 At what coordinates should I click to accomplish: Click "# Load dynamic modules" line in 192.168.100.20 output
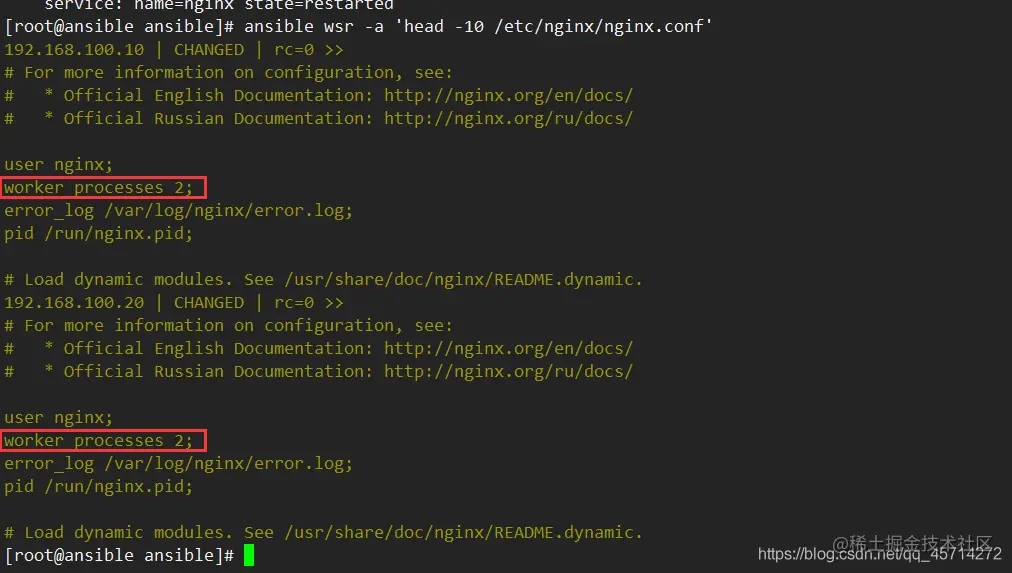click(323, 532)
